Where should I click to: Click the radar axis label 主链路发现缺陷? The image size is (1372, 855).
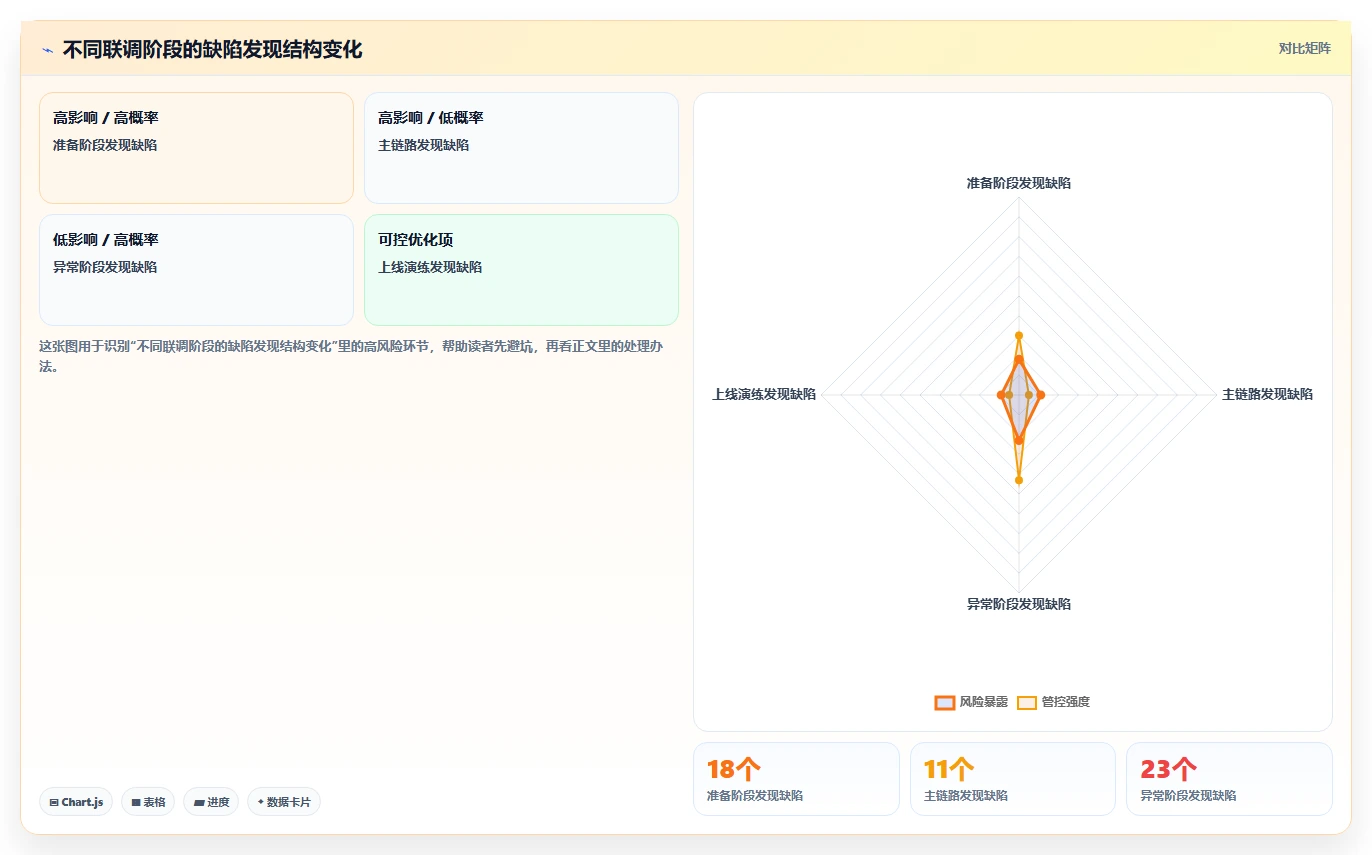1268,394
